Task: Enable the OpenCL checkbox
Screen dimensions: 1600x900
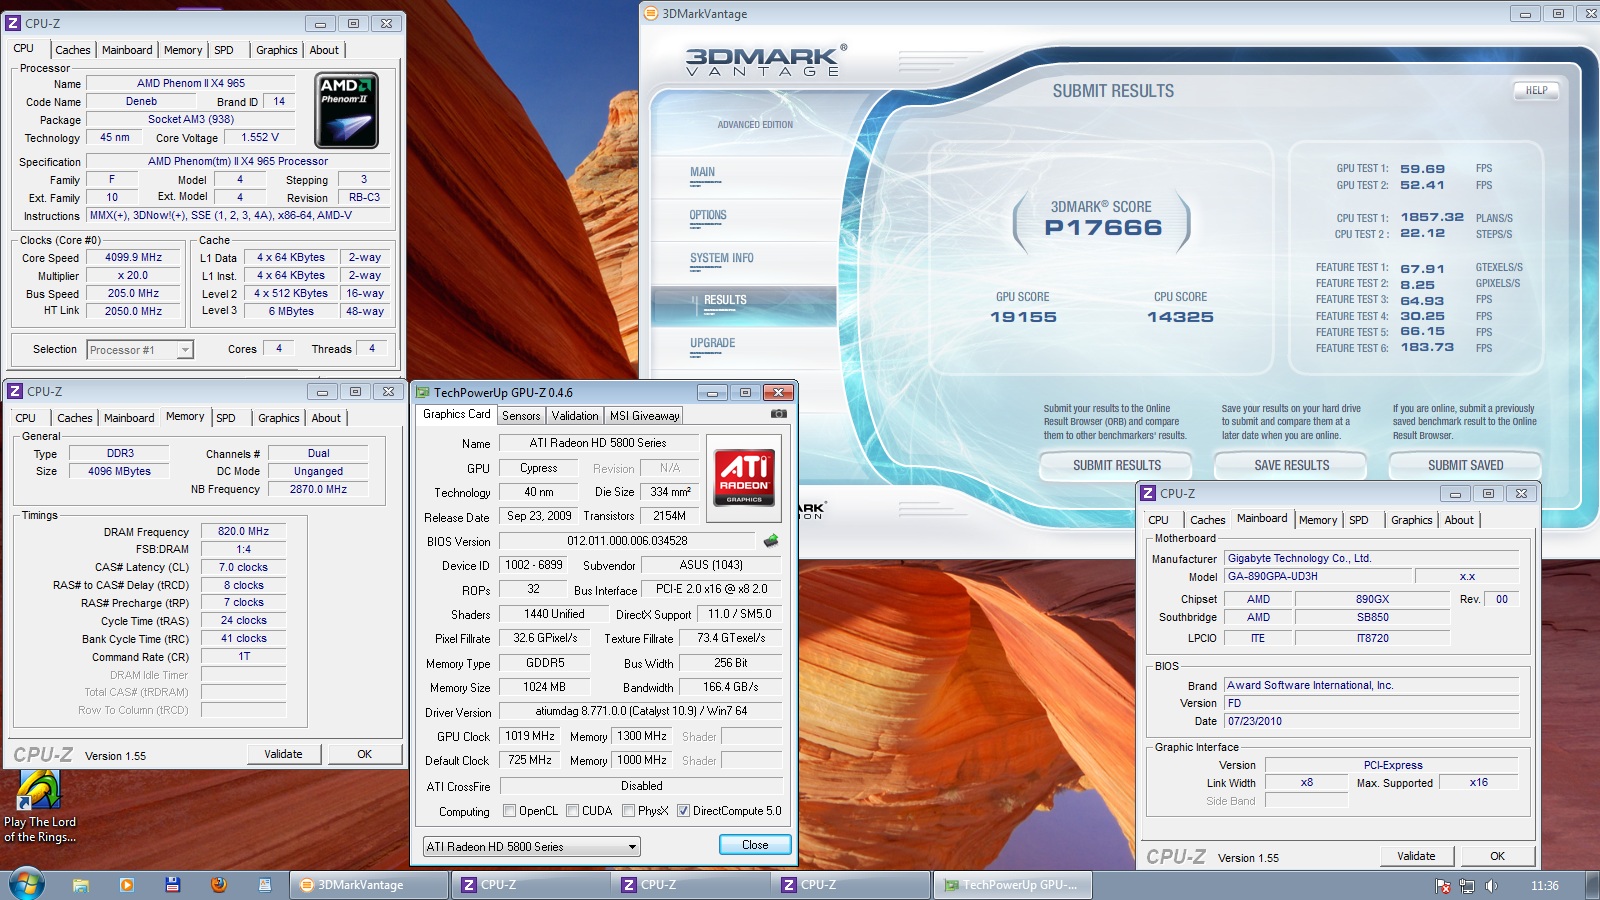Action: (x=510, y=811)
